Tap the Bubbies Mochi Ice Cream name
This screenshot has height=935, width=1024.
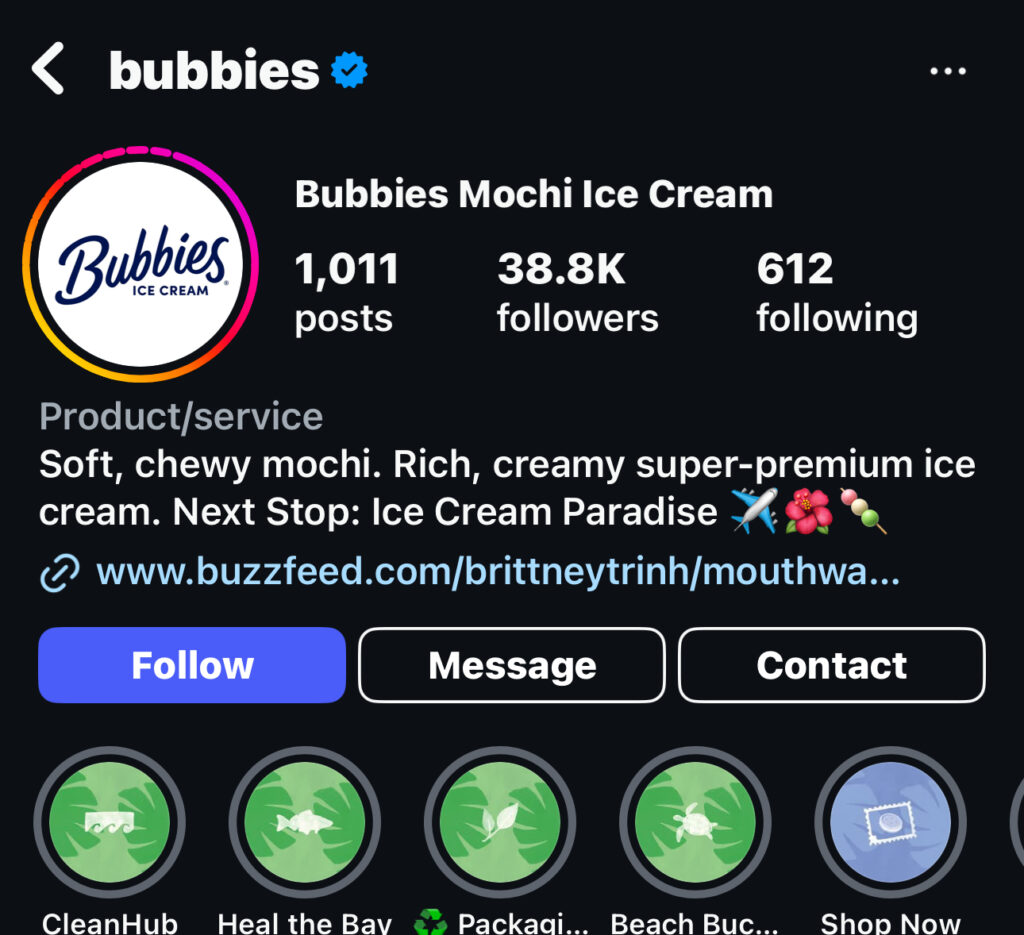(x=534, y=194)
